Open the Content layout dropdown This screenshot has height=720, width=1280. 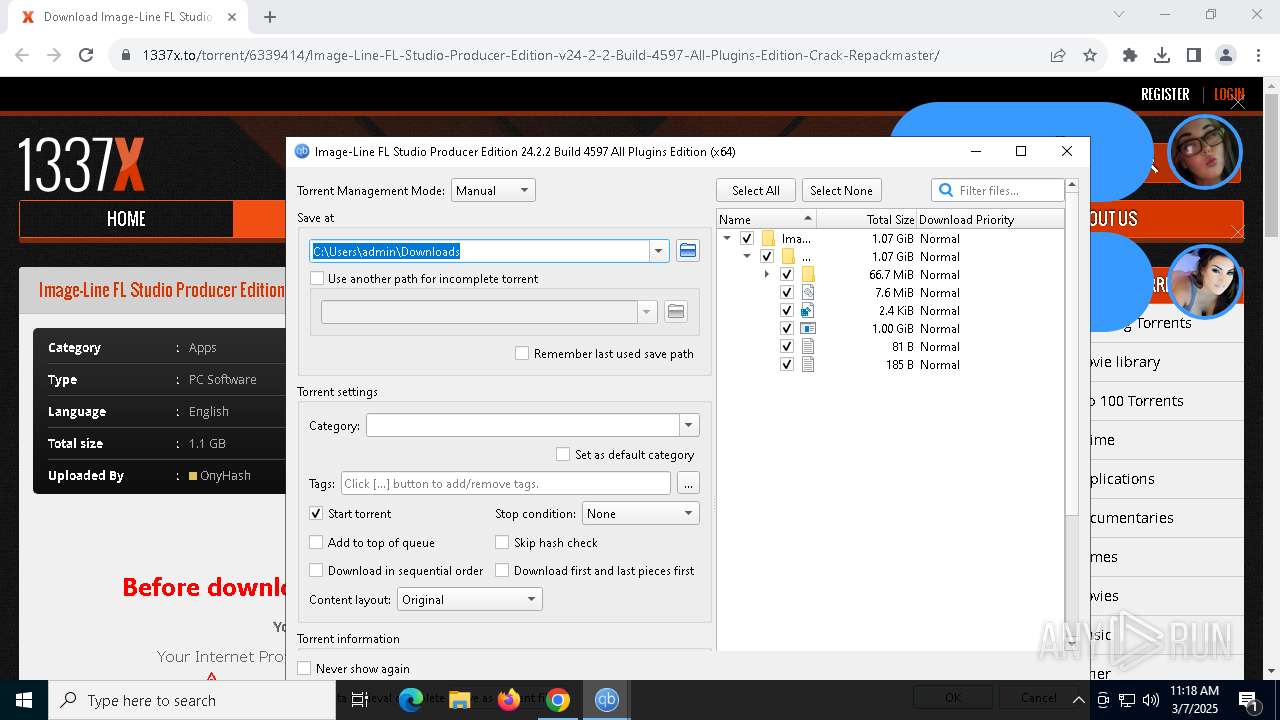pyautogui.click(x=470, y=600)
